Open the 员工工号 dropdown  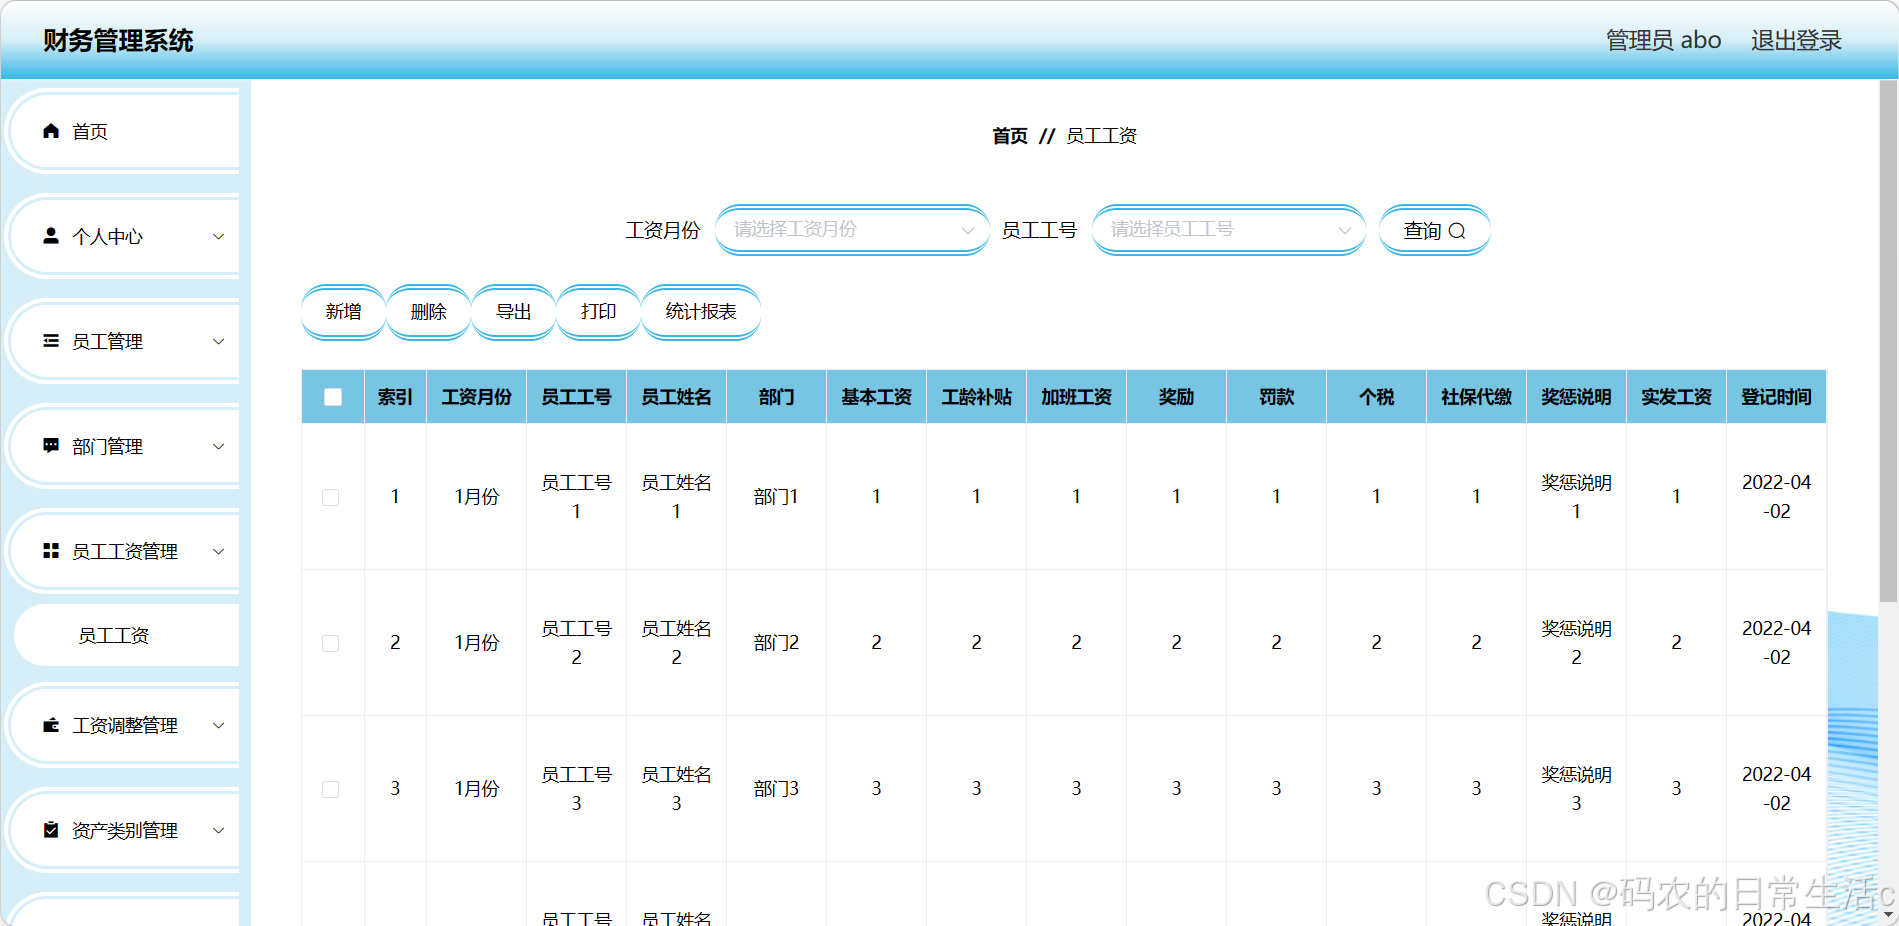pyautogui.click(x=1227, y=230)
